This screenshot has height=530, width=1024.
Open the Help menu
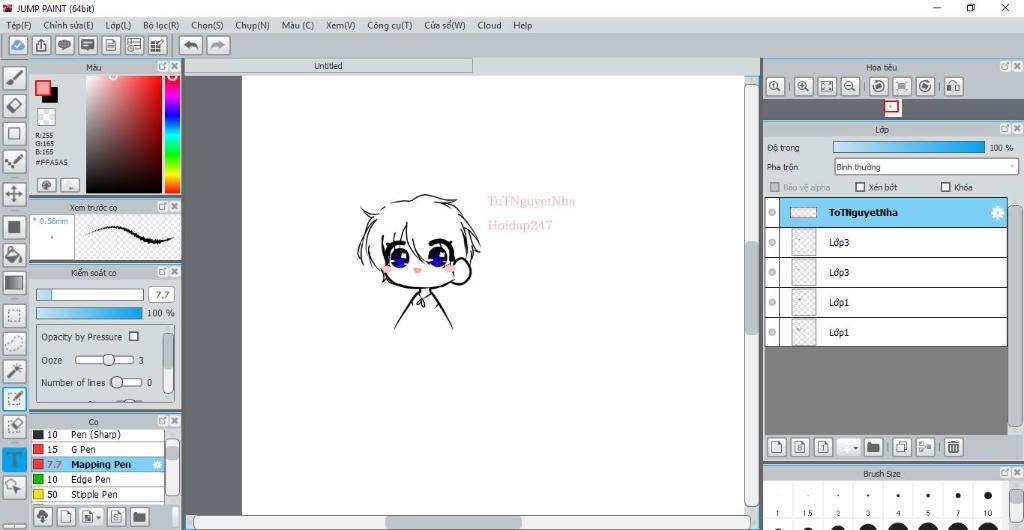click(522, 25)
